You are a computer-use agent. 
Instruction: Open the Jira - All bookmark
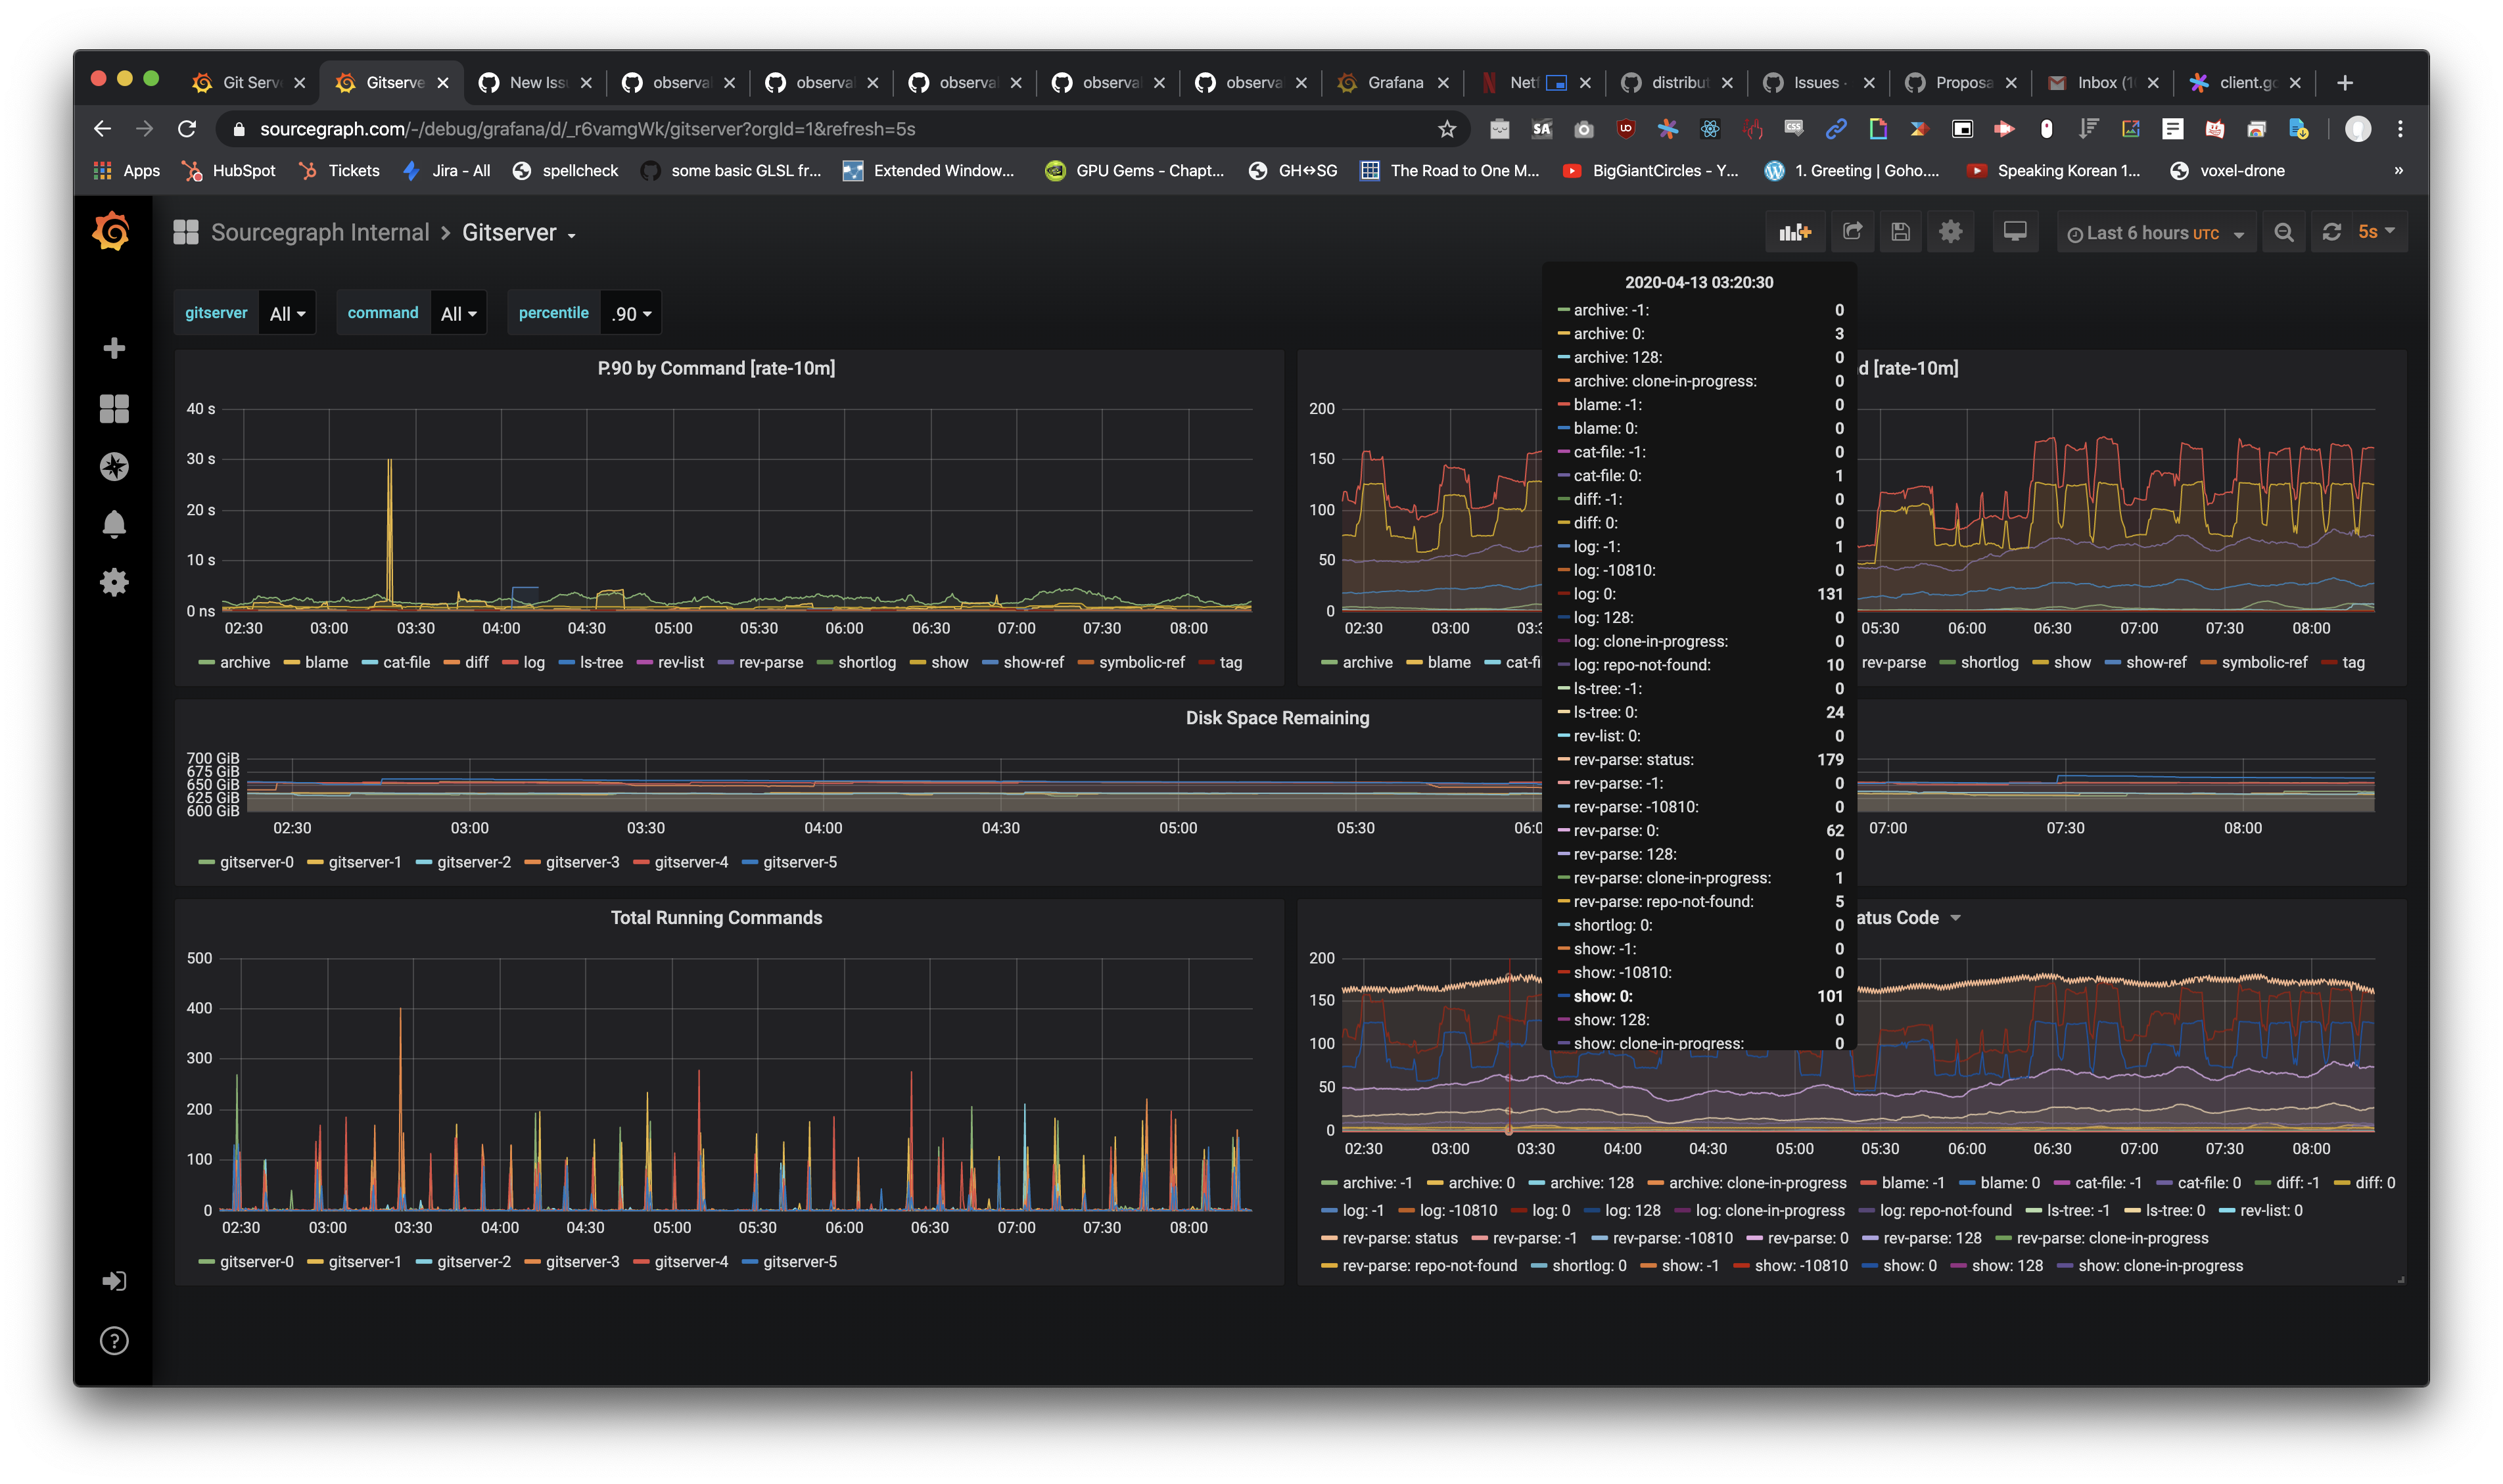tap(446, 171)
